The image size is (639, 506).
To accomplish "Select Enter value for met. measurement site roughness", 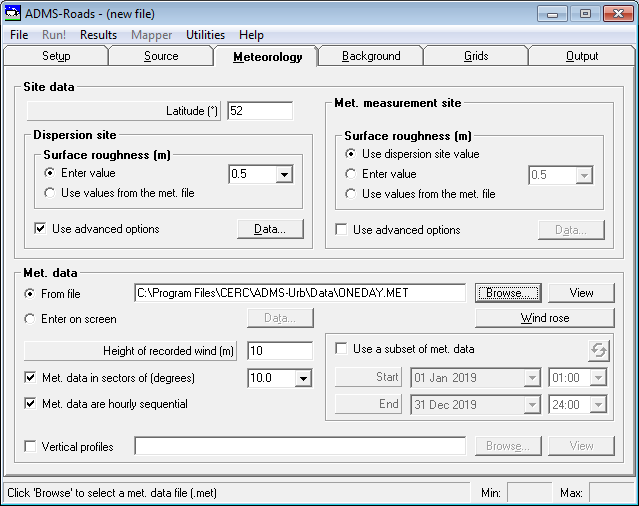I will 350,174.
